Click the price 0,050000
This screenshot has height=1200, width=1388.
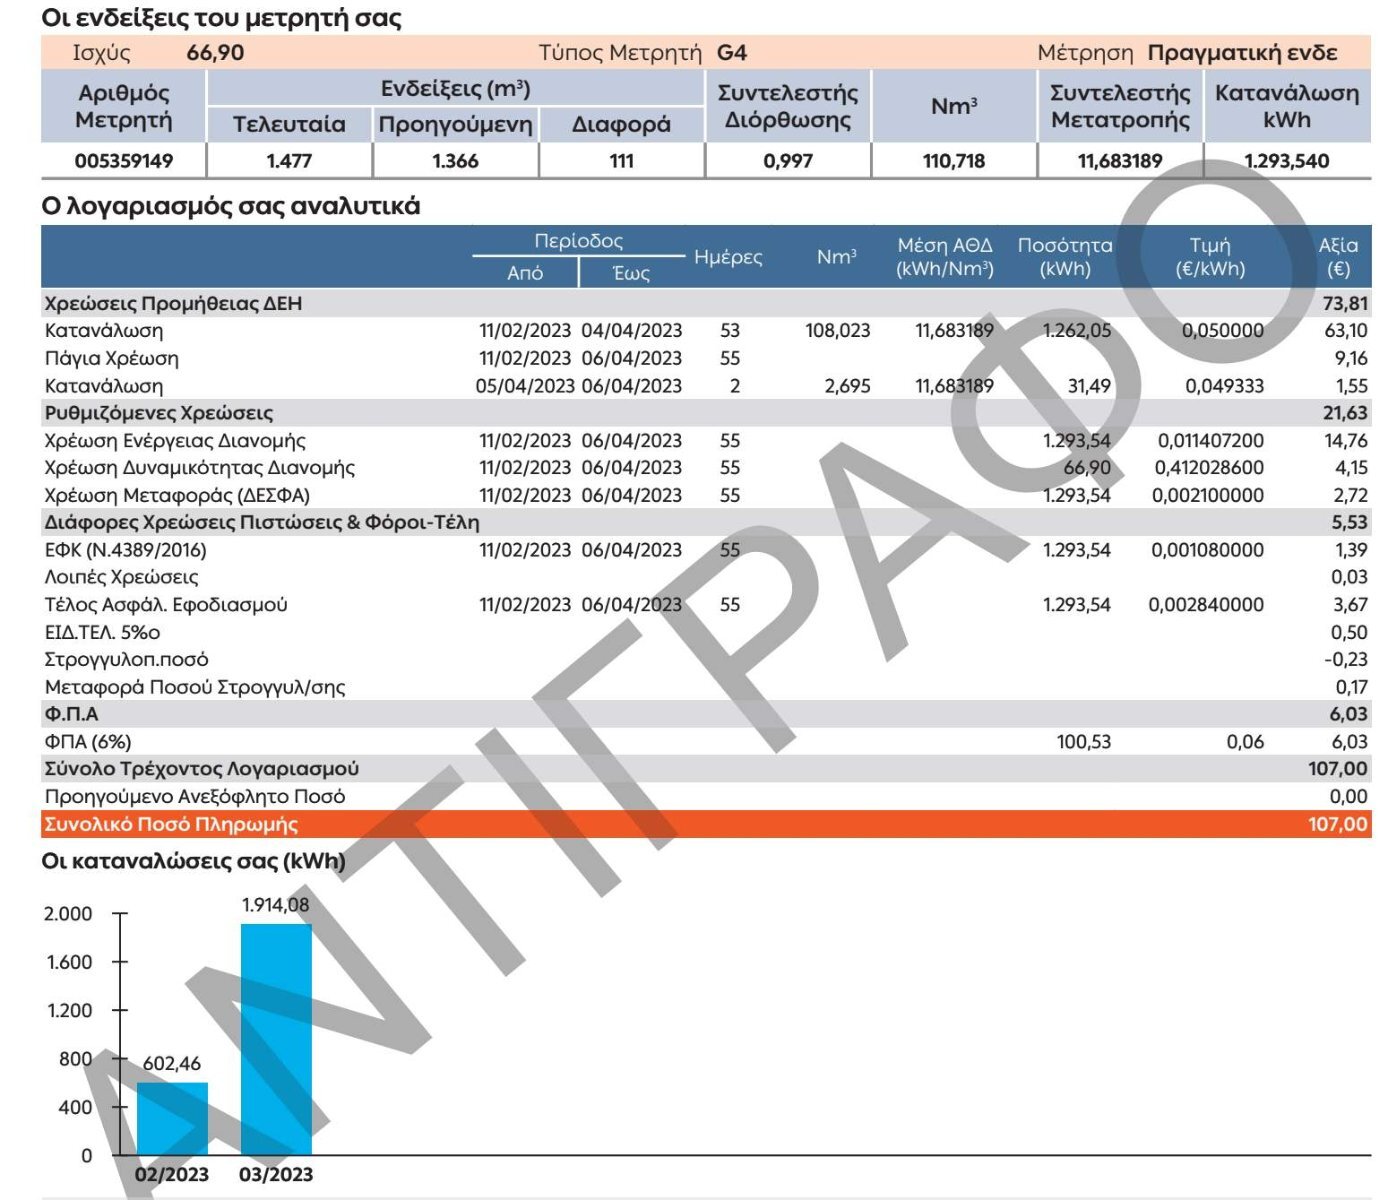pyautogui.click(x=1223, y=331)
